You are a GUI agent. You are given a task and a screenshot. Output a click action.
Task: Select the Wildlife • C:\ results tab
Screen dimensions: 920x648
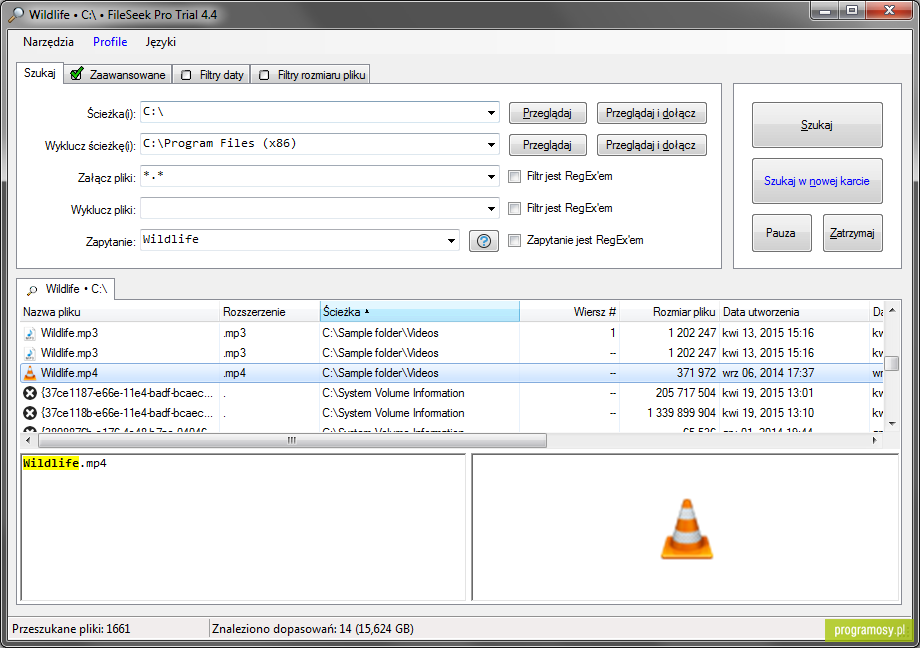pos(66,289)
